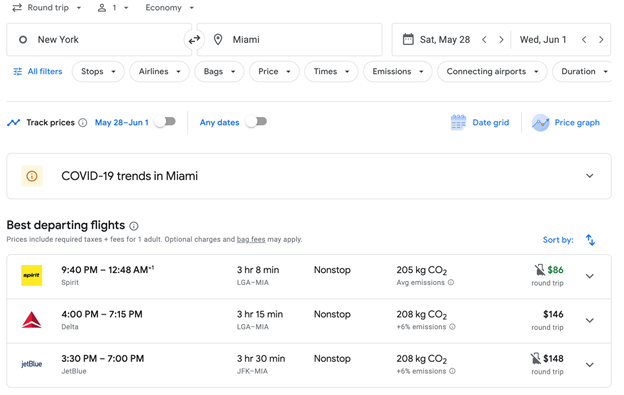Image resolution: width=624 pixels, height=395 pixels.
Task: Expand COVID-19 trends in Miami panel
Action: tap(589, 176)
